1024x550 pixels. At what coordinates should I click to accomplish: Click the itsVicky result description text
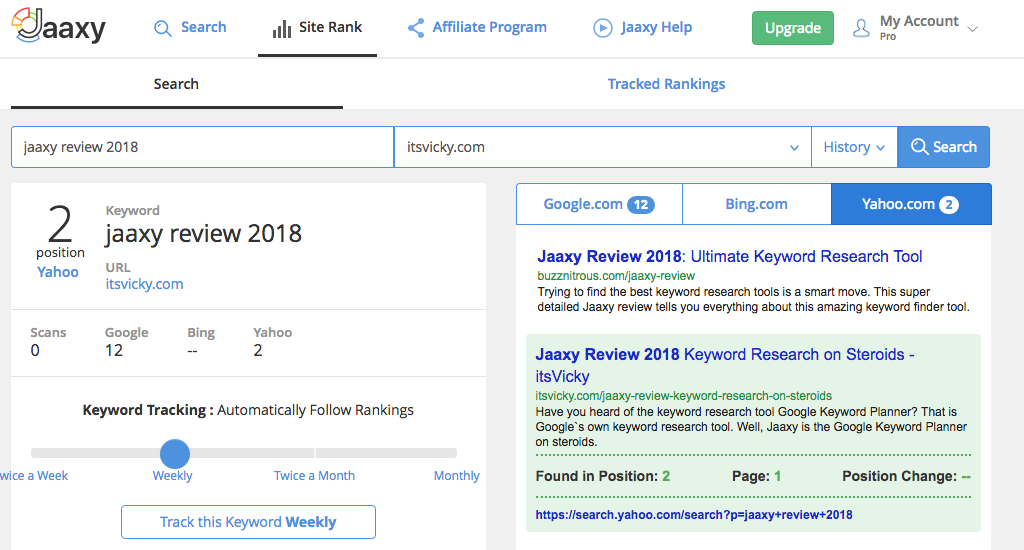coord(751,427)
